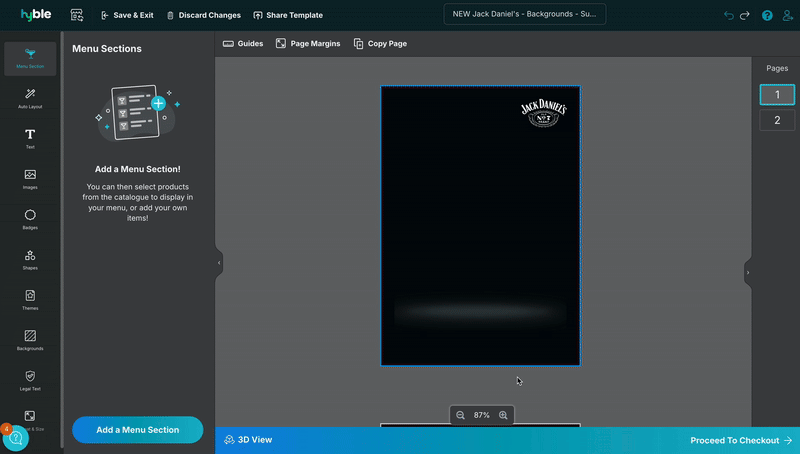Open the Badges panel

[x=30, y=219]
